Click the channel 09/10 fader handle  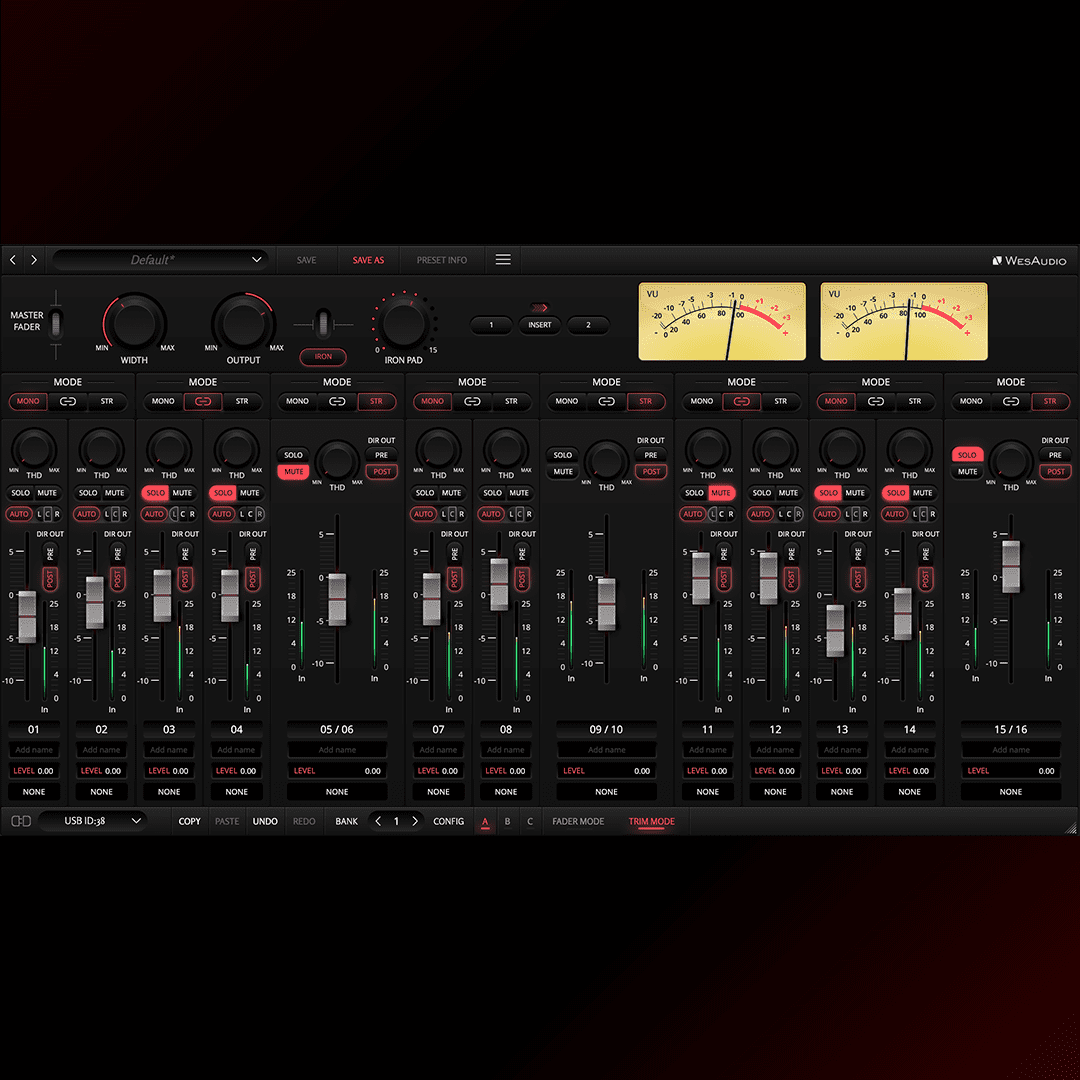point(606,603)
